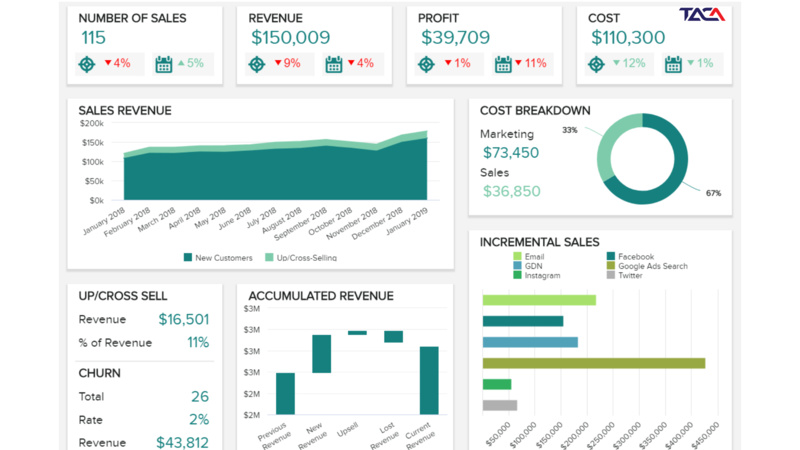Image resolution: width=800 pixels, height=450 pixels.
Task: Select the calendar icon in the Revenue card
Action: 334,64
